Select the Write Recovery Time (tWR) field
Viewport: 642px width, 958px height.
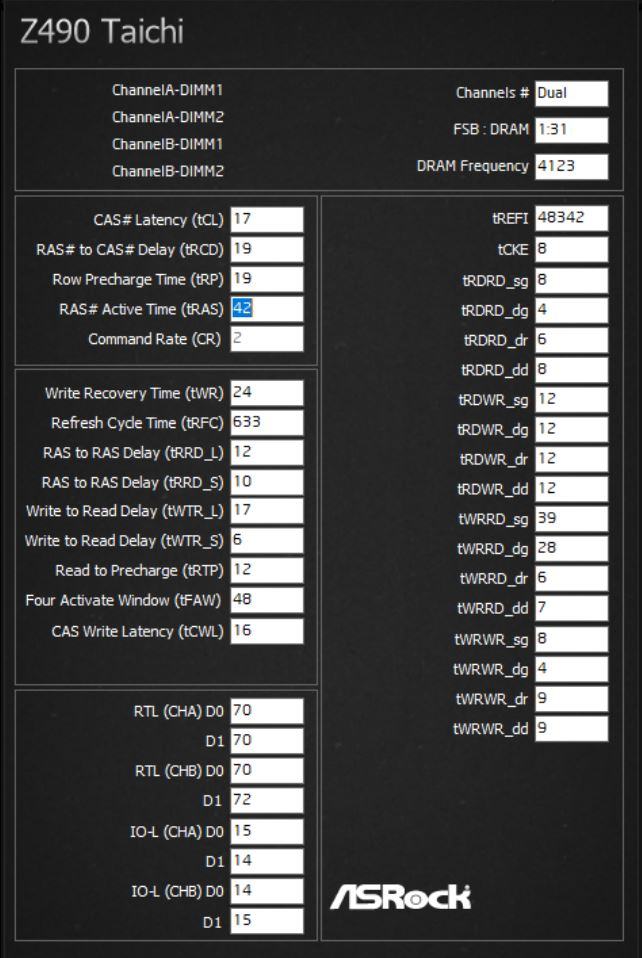point(267,393)
